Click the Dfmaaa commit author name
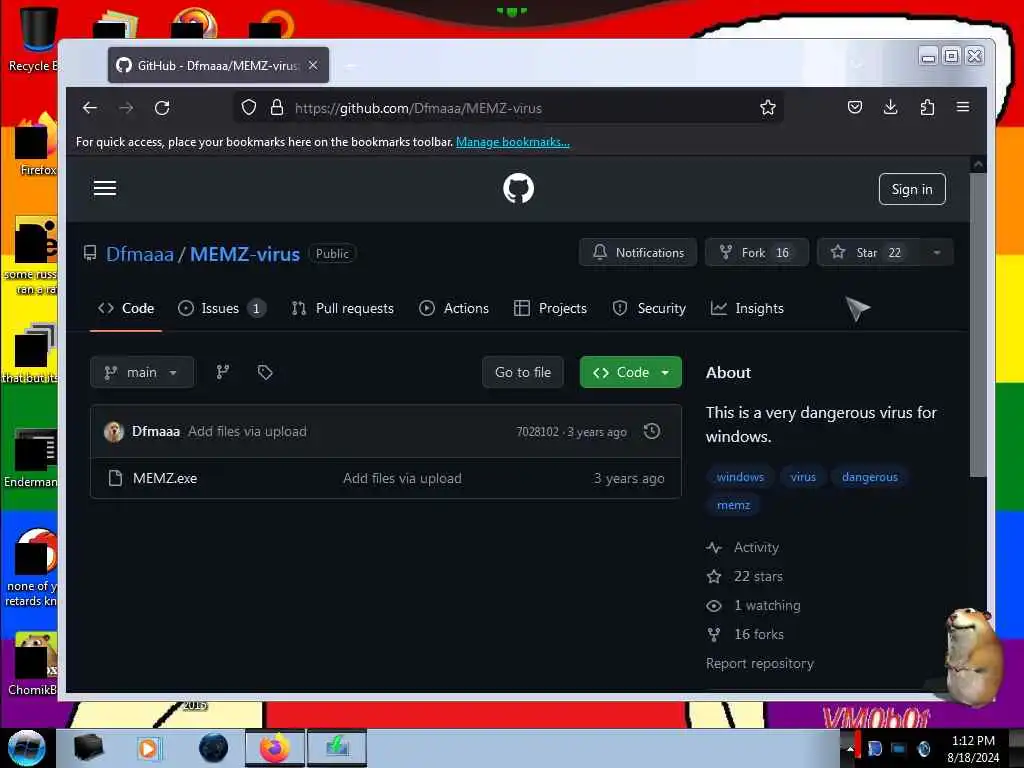 pos(155,432)
